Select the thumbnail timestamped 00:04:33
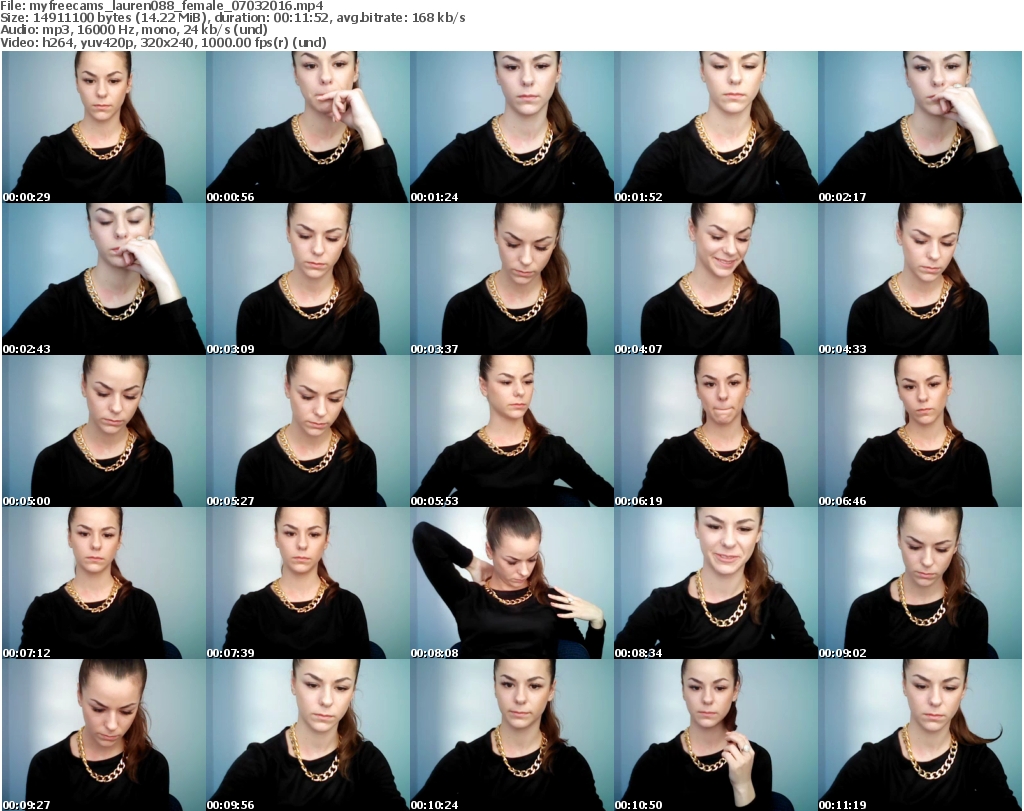Image resolution: width=1024 pixels, height=811 pixels. 920,279
